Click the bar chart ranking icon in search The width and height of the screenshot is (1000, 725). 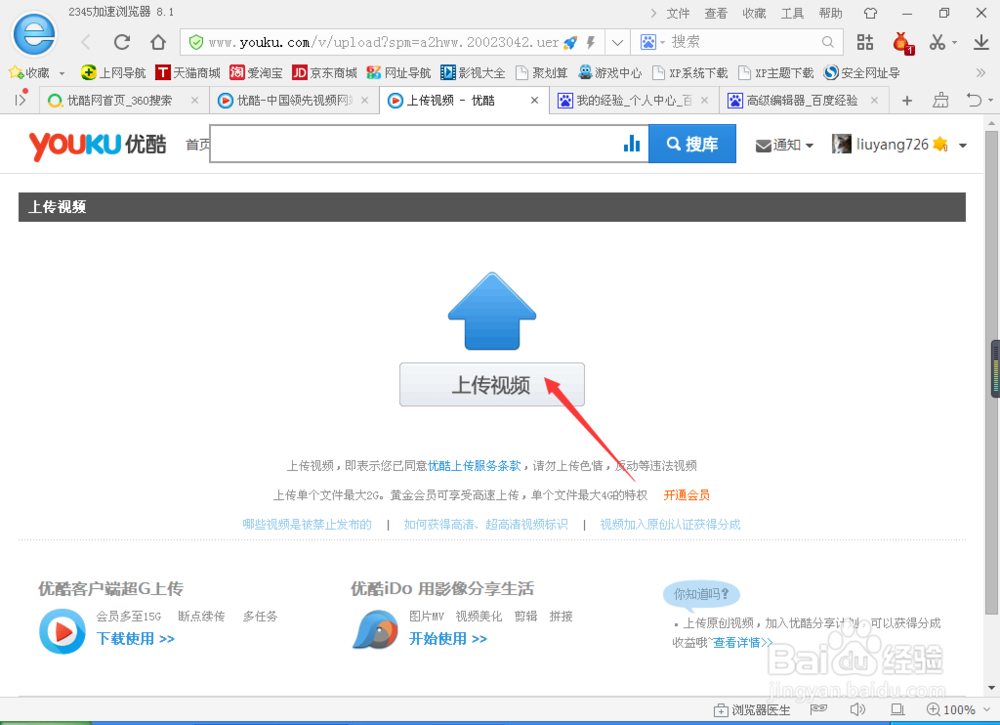631,144
